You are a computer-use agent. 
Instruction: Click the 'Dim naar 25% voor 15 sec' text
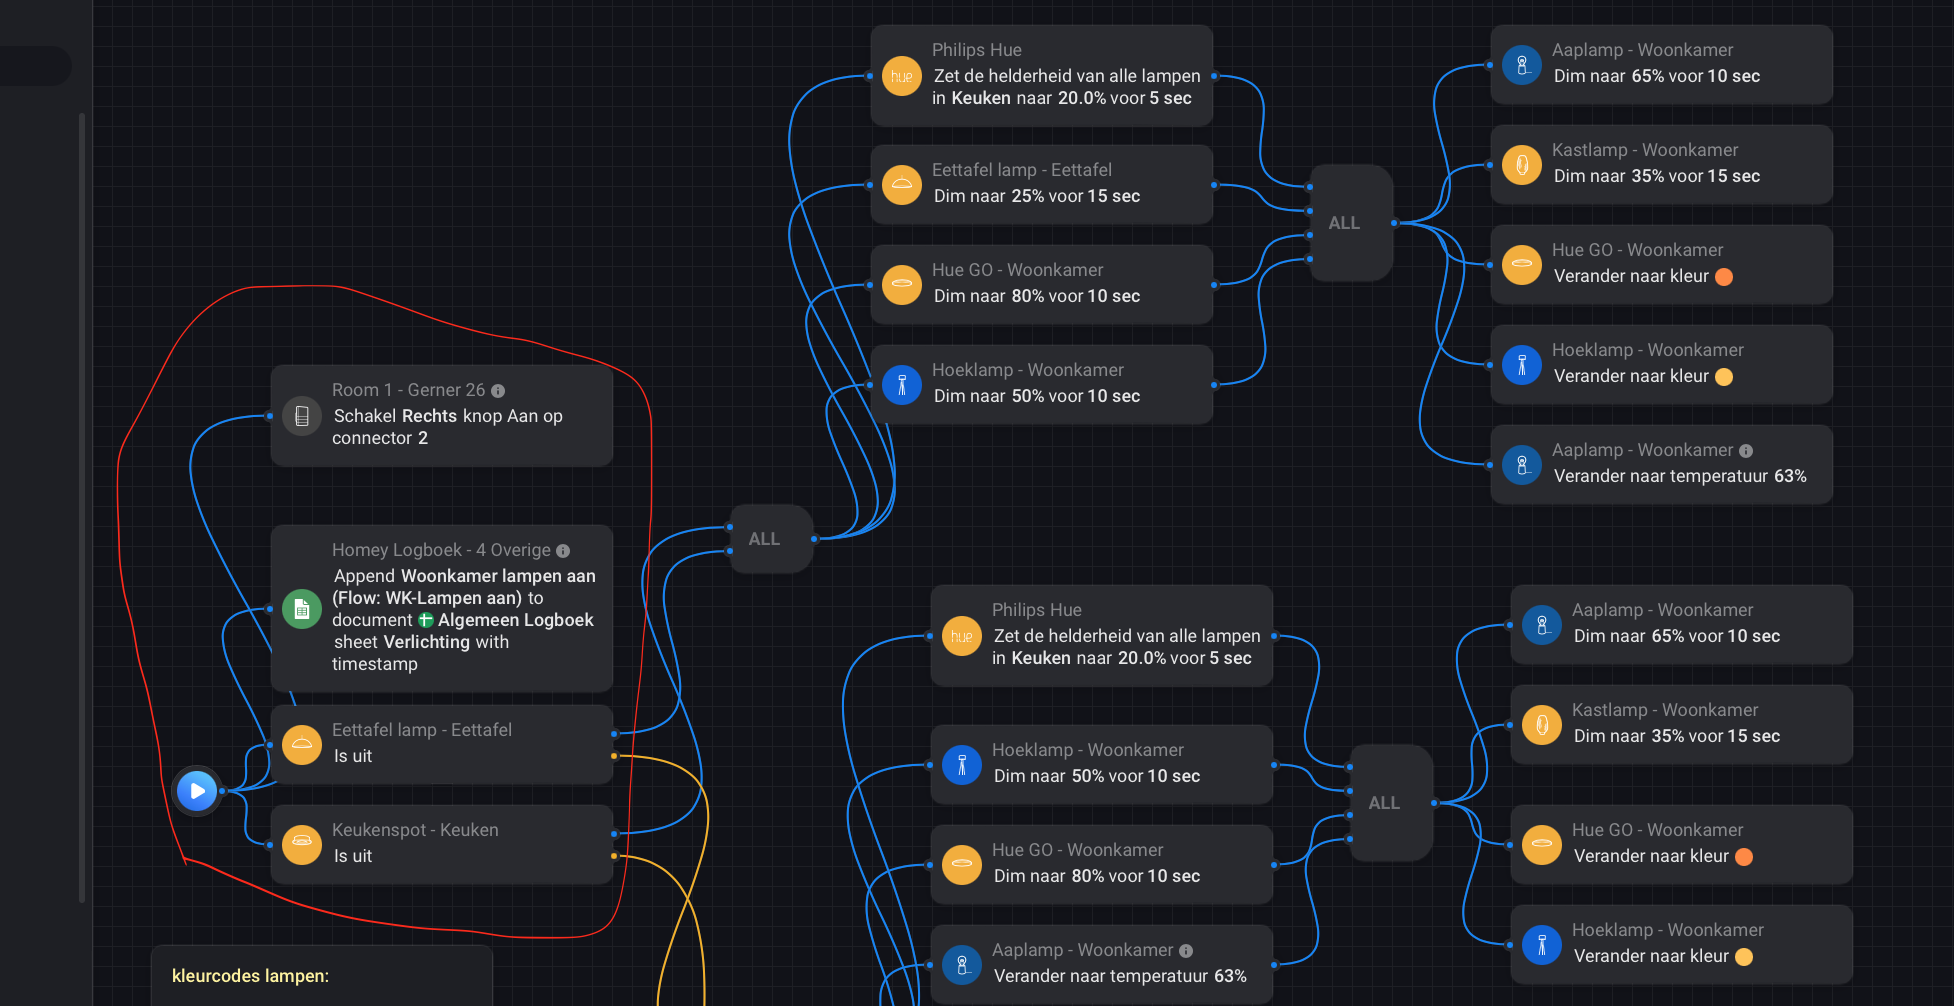point(1037,196)
